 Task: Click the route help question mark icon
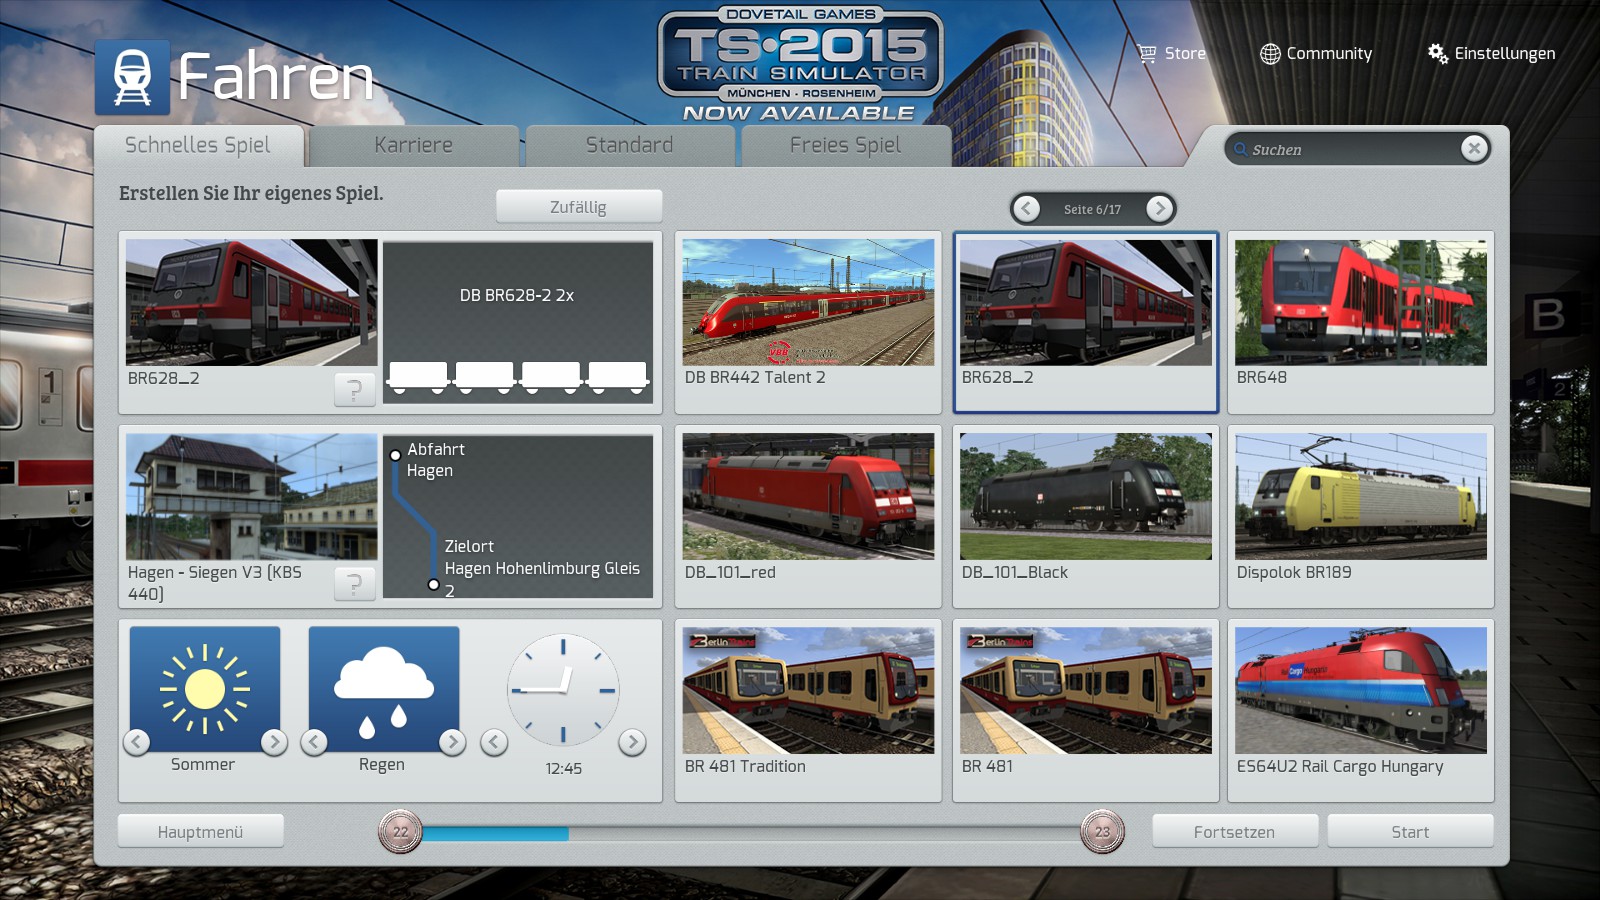pos(354,584)
